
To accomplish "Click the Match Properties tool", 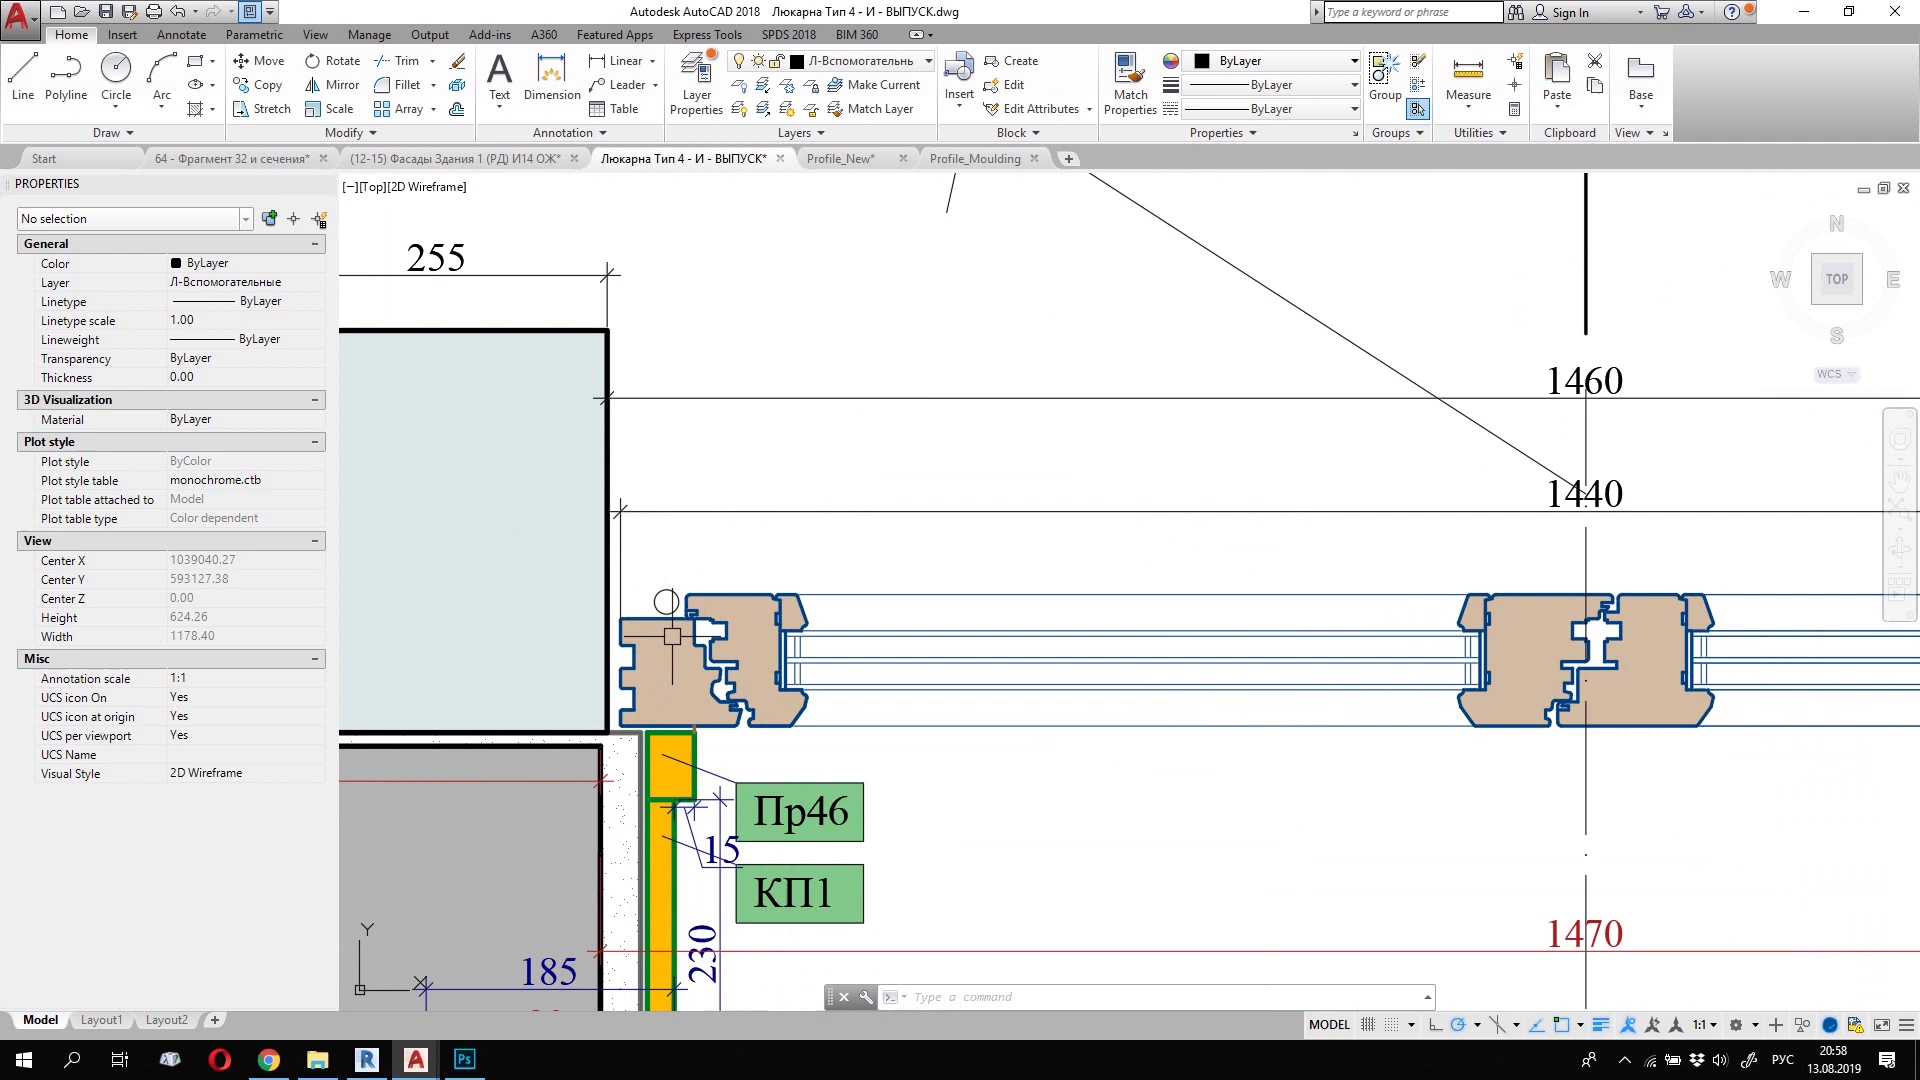I will (x=1130, y=84).
